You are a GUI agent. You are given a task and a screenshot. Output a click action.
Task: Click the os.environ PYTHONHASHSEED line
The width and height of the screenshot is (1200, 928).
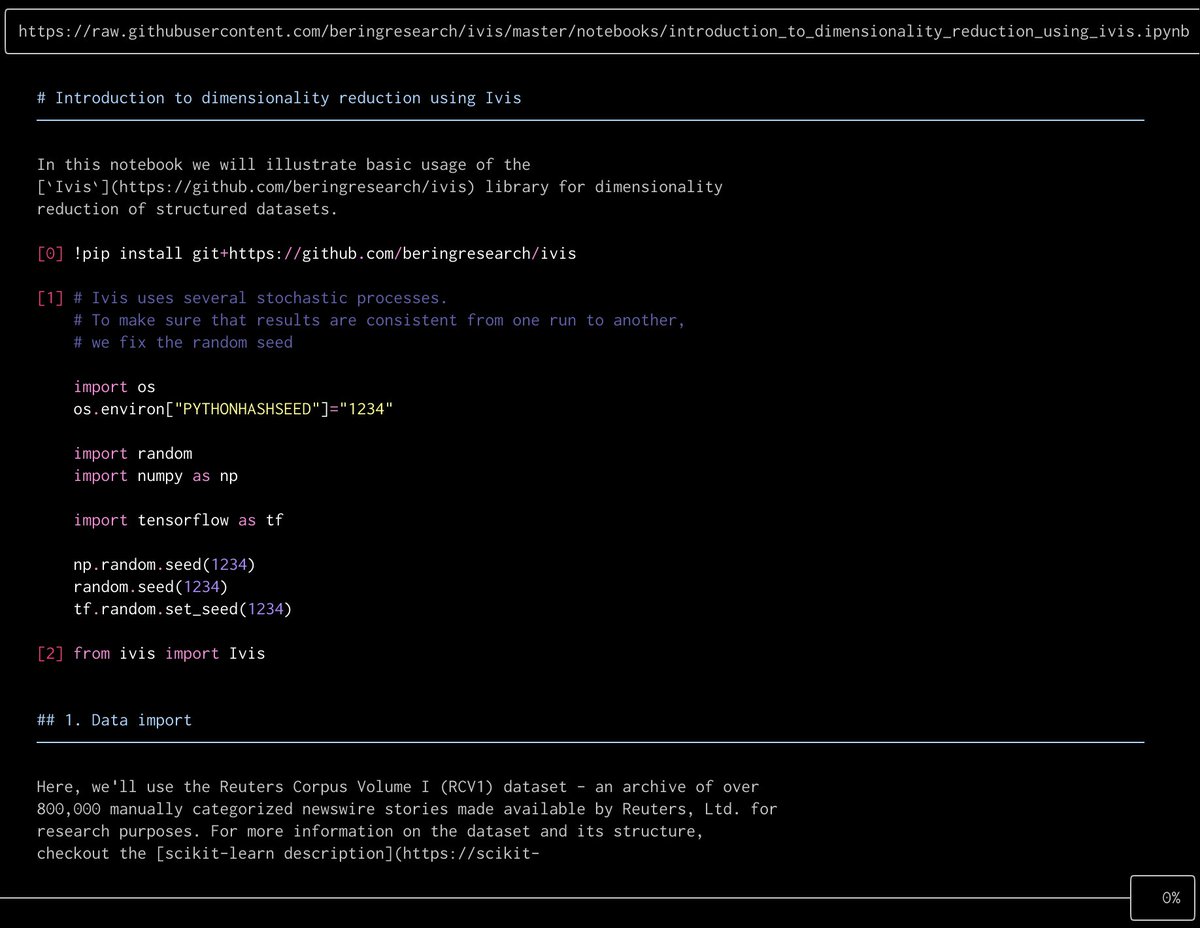click(234, 409)
